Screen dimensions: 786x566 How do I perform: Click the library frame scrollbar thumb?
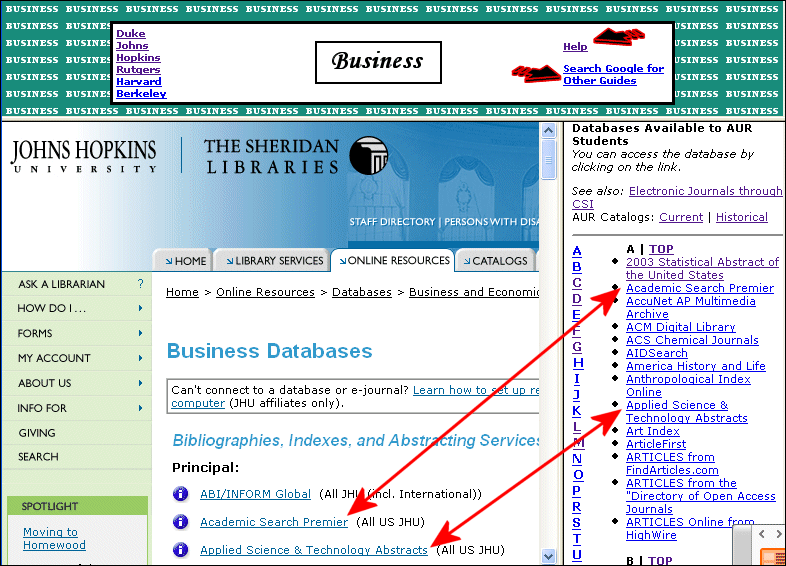(548, 160)
